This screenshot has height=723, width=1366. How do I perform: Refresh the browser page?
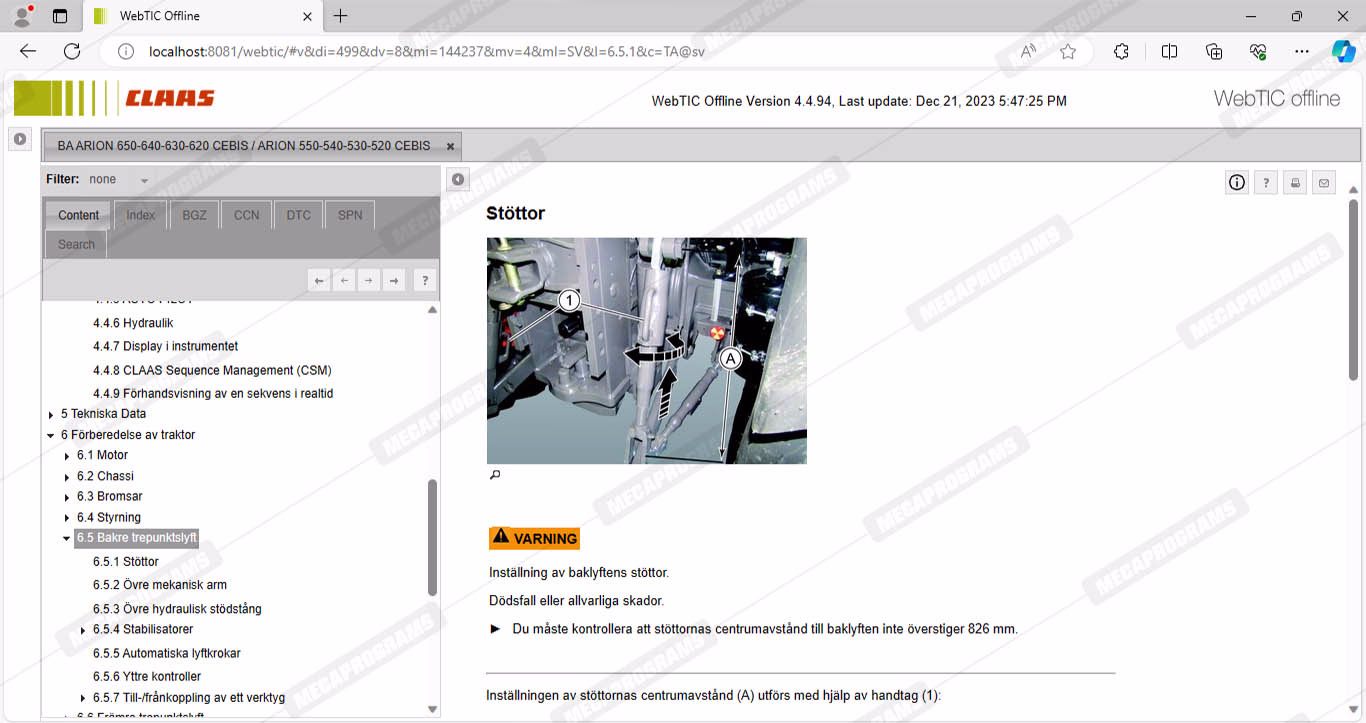72,51
